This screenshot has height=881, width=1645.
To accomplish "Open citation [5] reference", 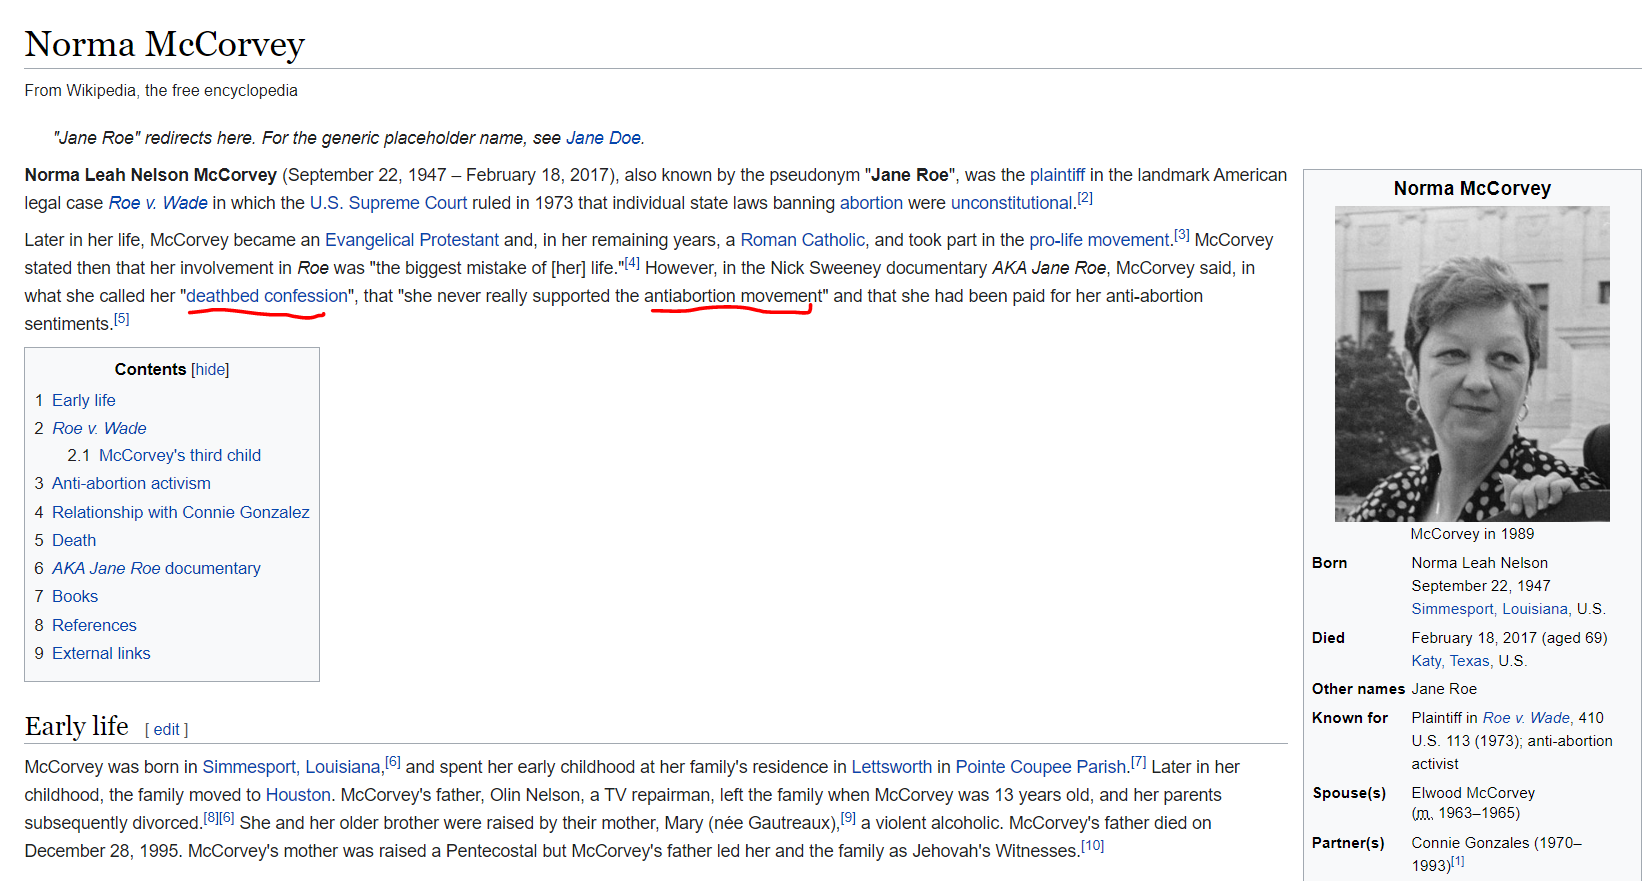I will coord(122,319).
